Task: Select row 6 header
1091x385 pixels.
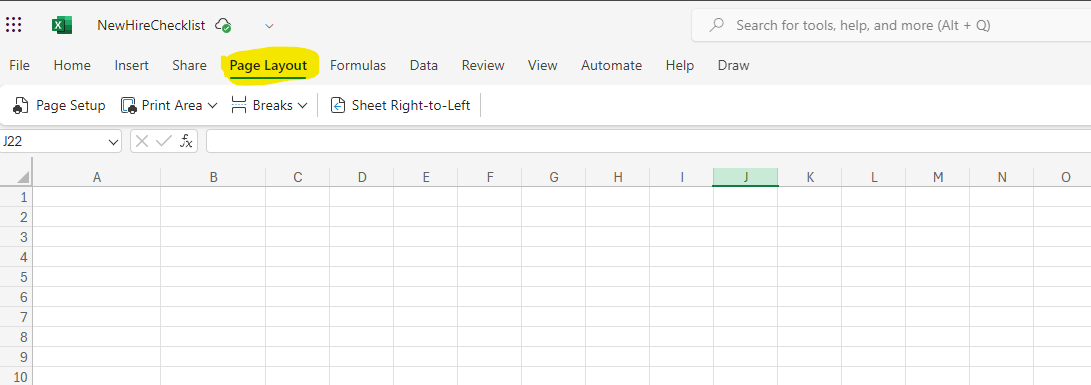Action: click(x=16, y=297)
